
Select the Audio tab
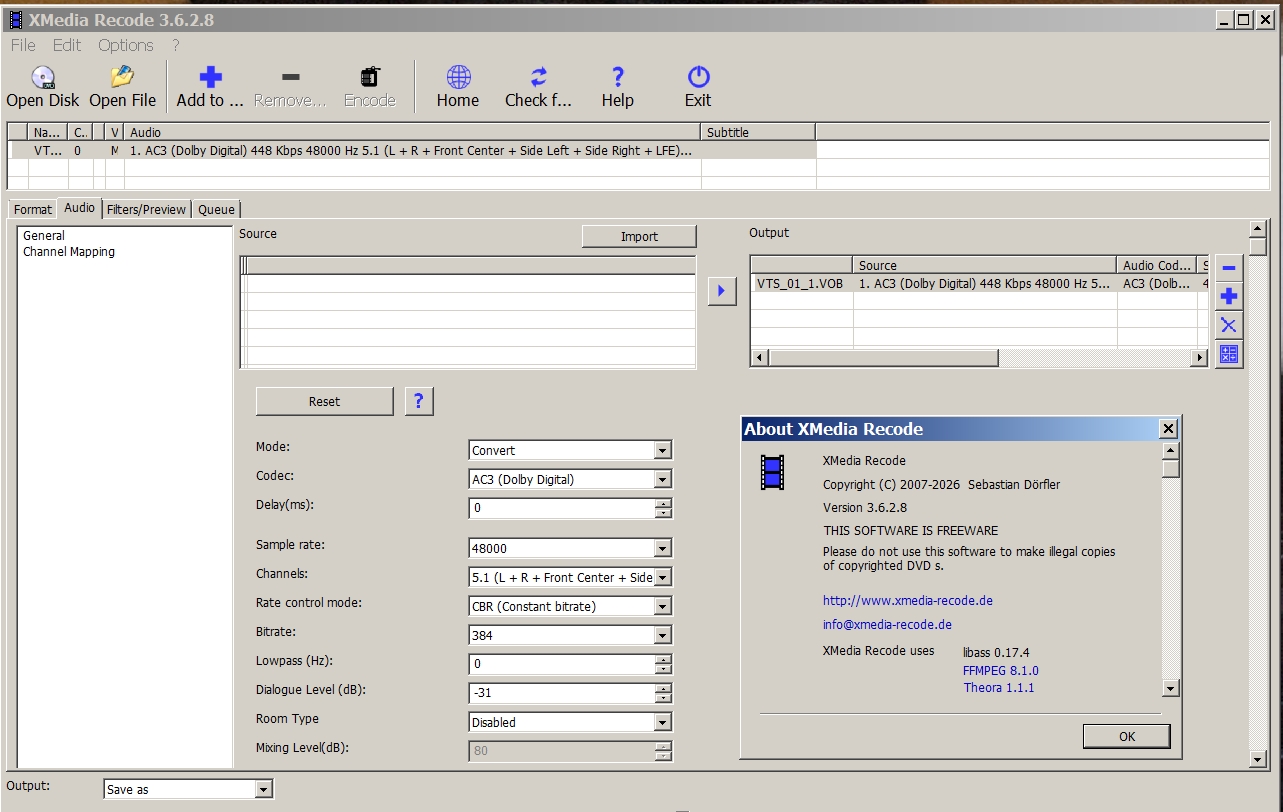(79, 208)
